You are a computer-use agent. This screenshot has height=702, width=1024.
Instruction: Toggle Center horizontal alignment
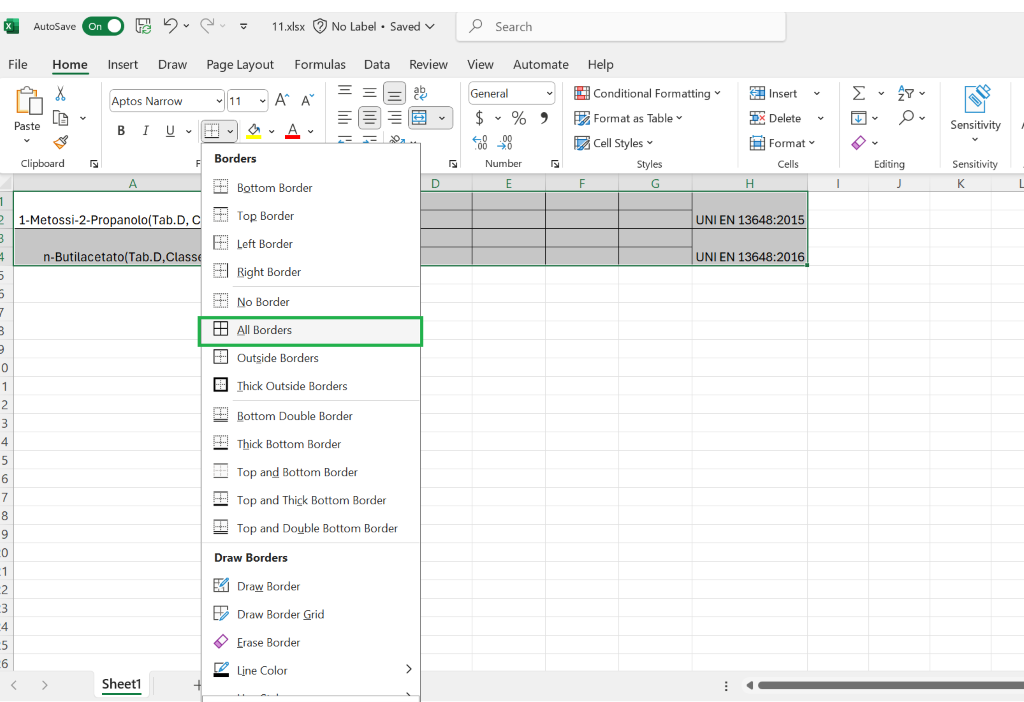click(x=370, y=118)
